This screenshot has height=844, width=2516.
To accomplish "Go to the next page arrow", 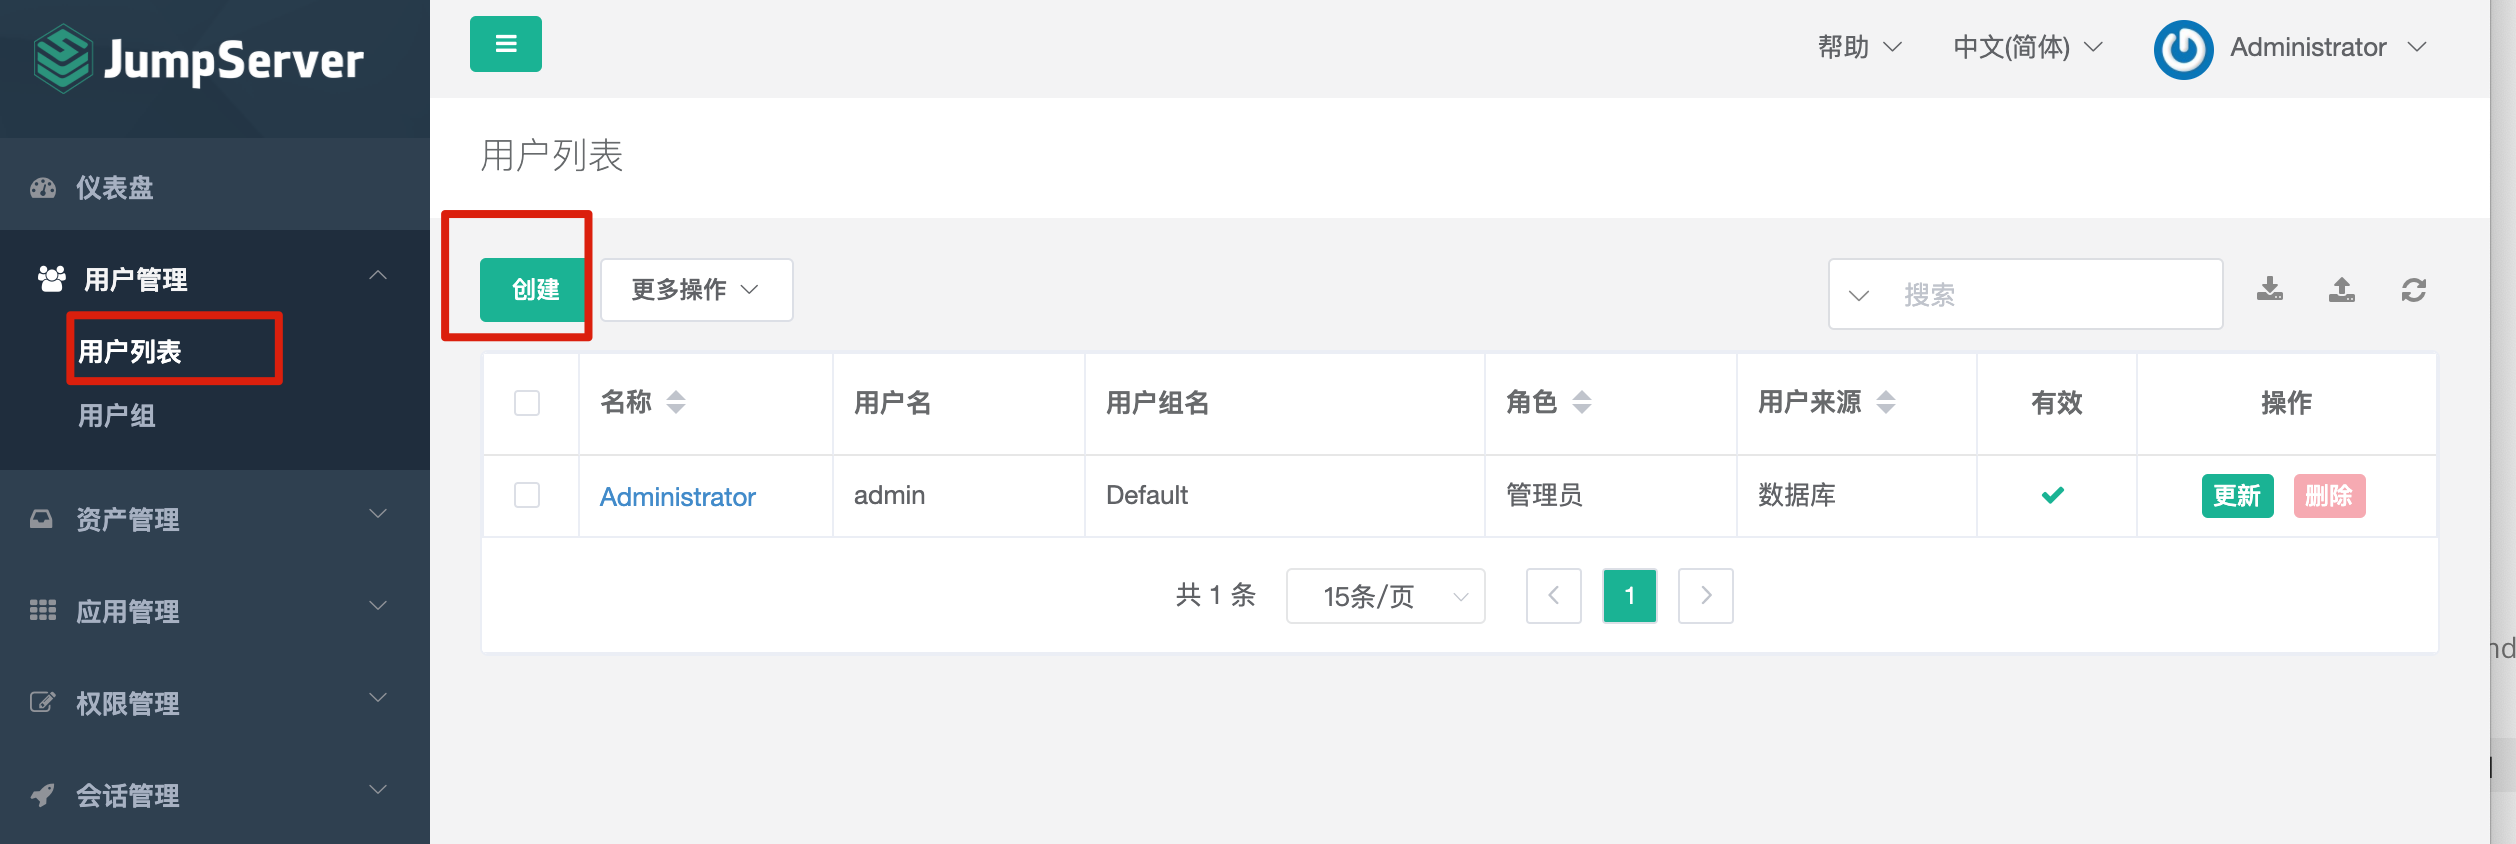I will pyautogui.click(x=1706, y=596).
